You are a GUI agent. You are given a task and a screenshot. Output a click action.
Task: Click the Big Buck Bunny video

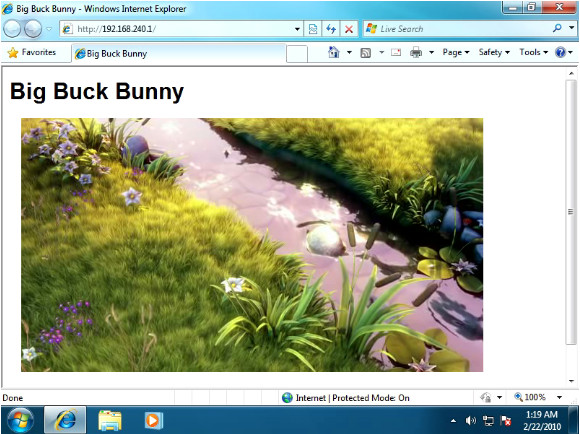[252, 245]
